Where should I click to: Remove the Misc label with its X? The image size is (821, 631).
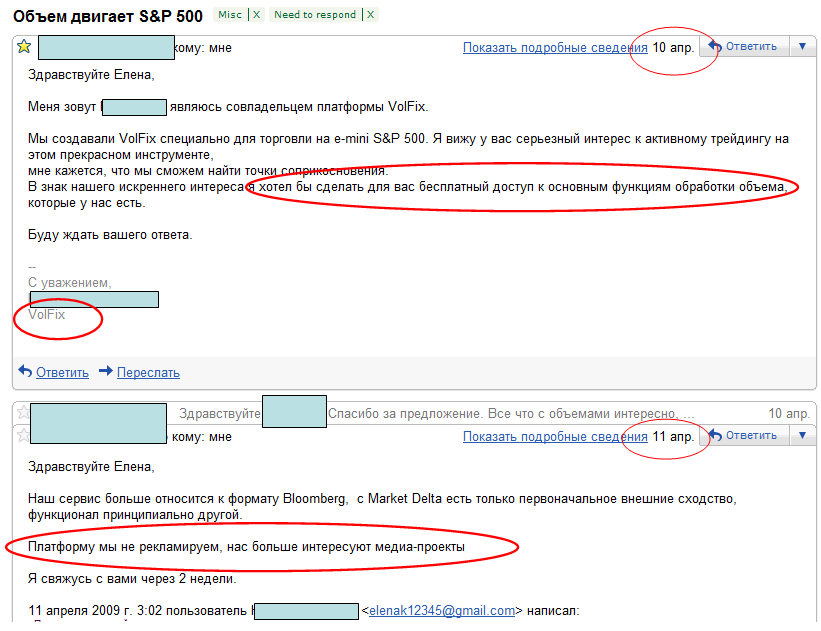coord(257,15)
